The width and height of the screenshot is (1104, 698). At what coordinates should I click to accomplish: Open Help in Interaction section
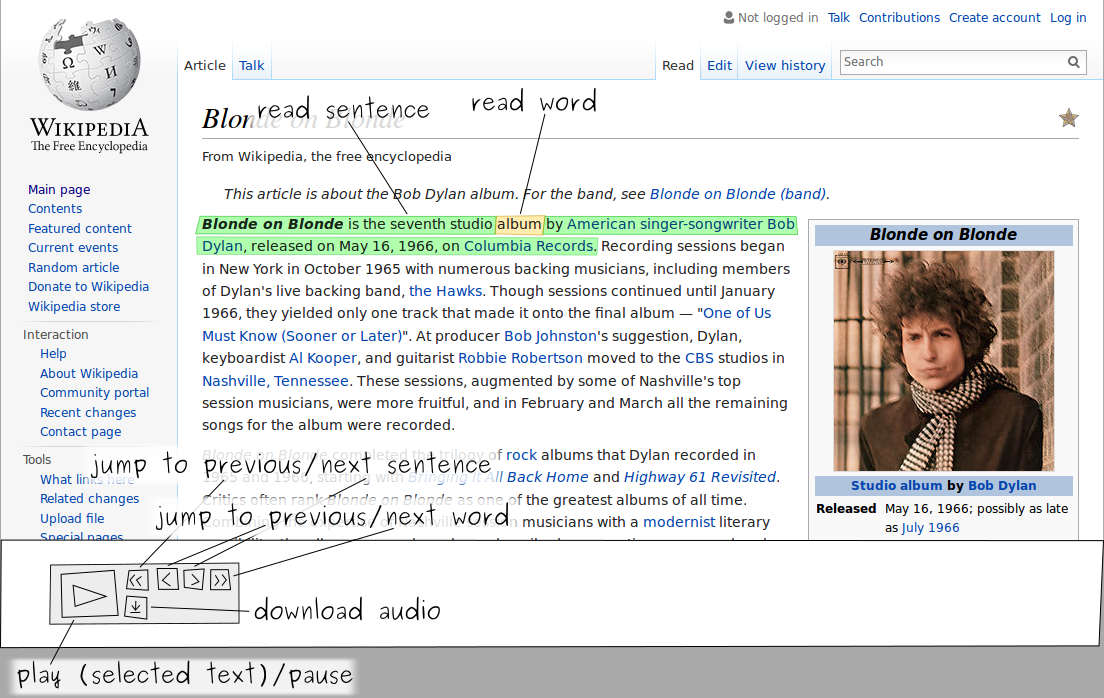click(x=53, y=354)
